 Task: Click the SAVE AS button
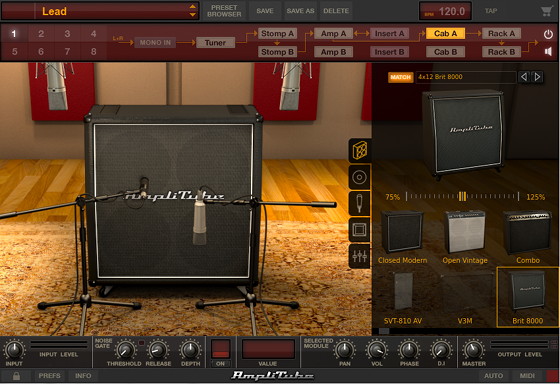point(300,11)
